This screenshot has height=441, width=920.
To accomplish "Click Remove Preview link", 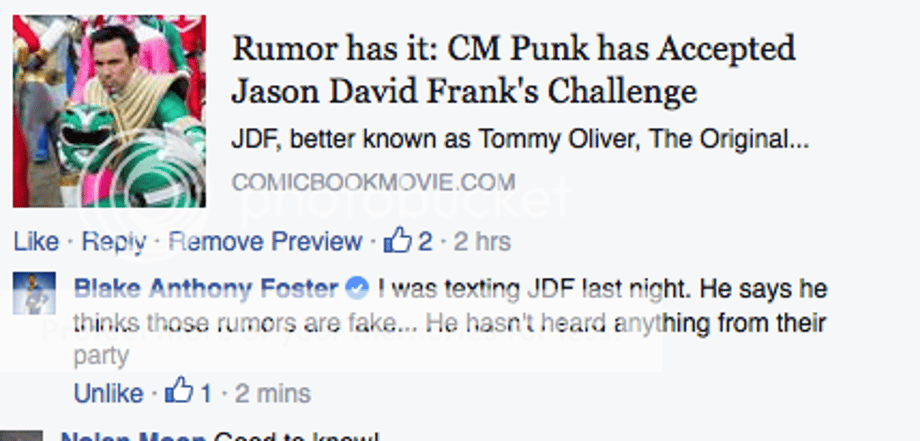I will [x=265, y=241].
